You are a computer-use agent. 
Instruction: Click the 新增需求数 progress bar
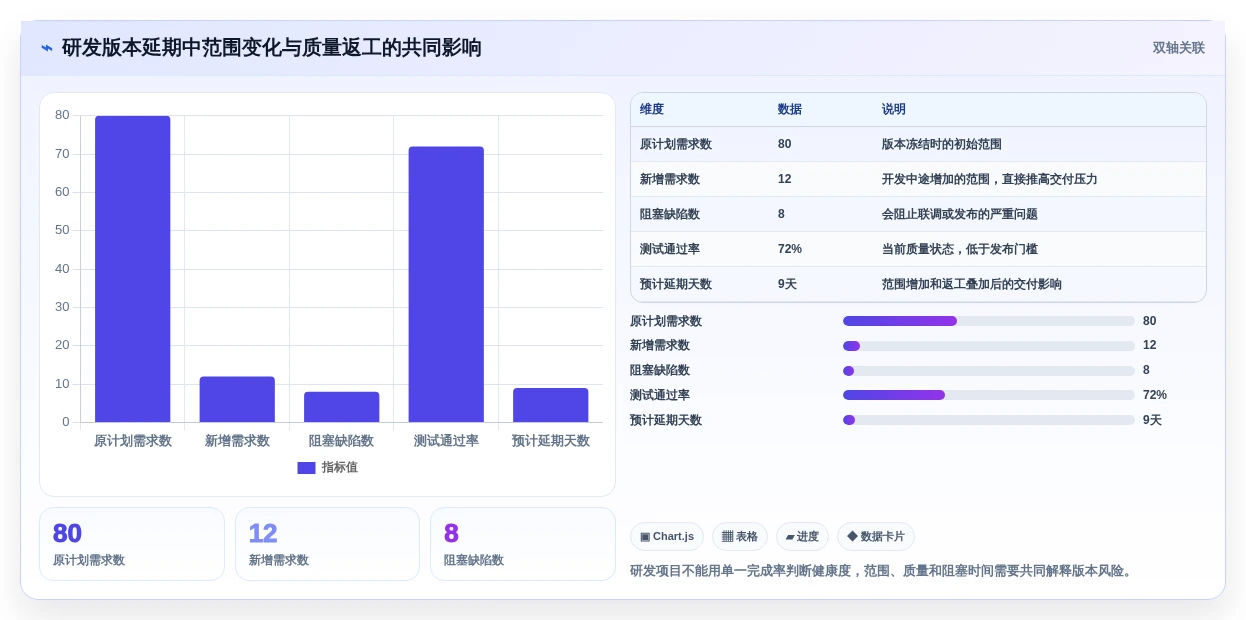click(989, 346)
